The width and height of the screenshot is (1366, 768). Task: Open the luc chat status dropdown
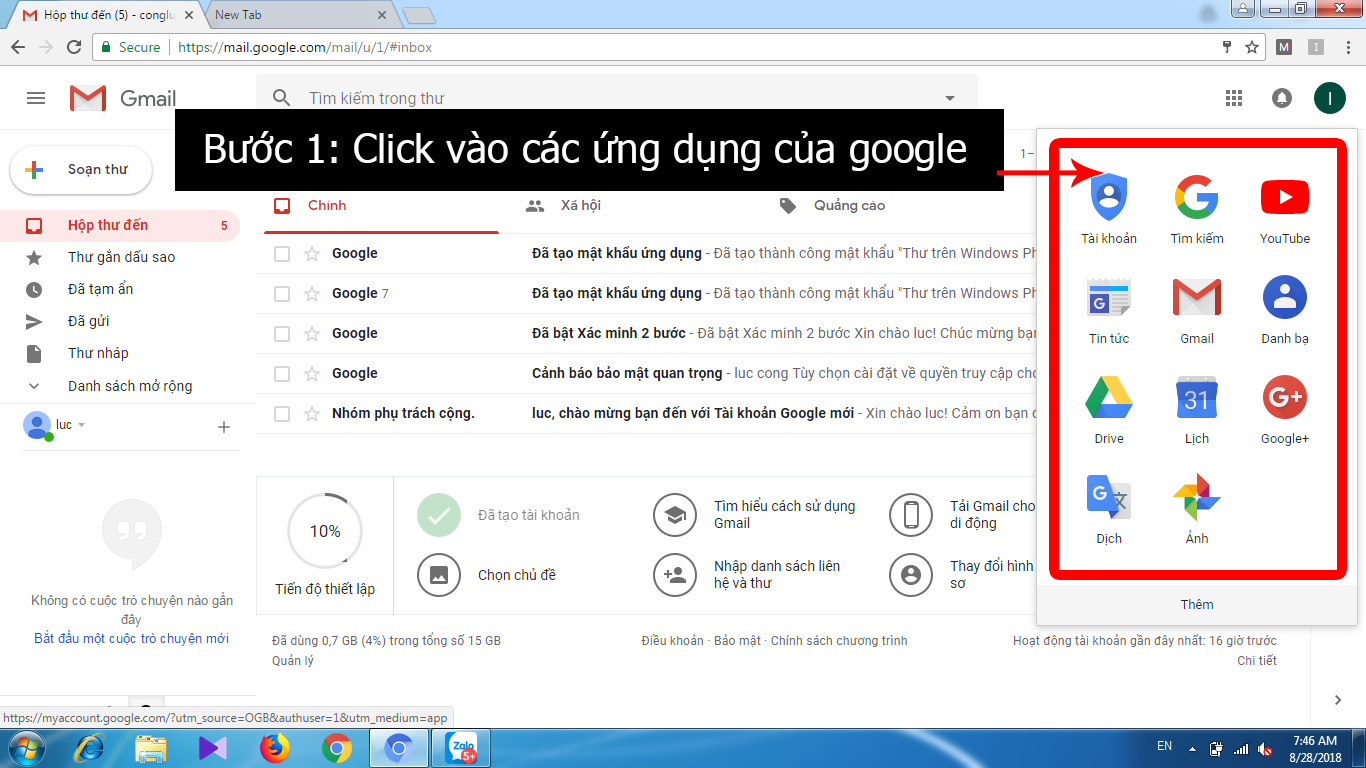[81, 425]
